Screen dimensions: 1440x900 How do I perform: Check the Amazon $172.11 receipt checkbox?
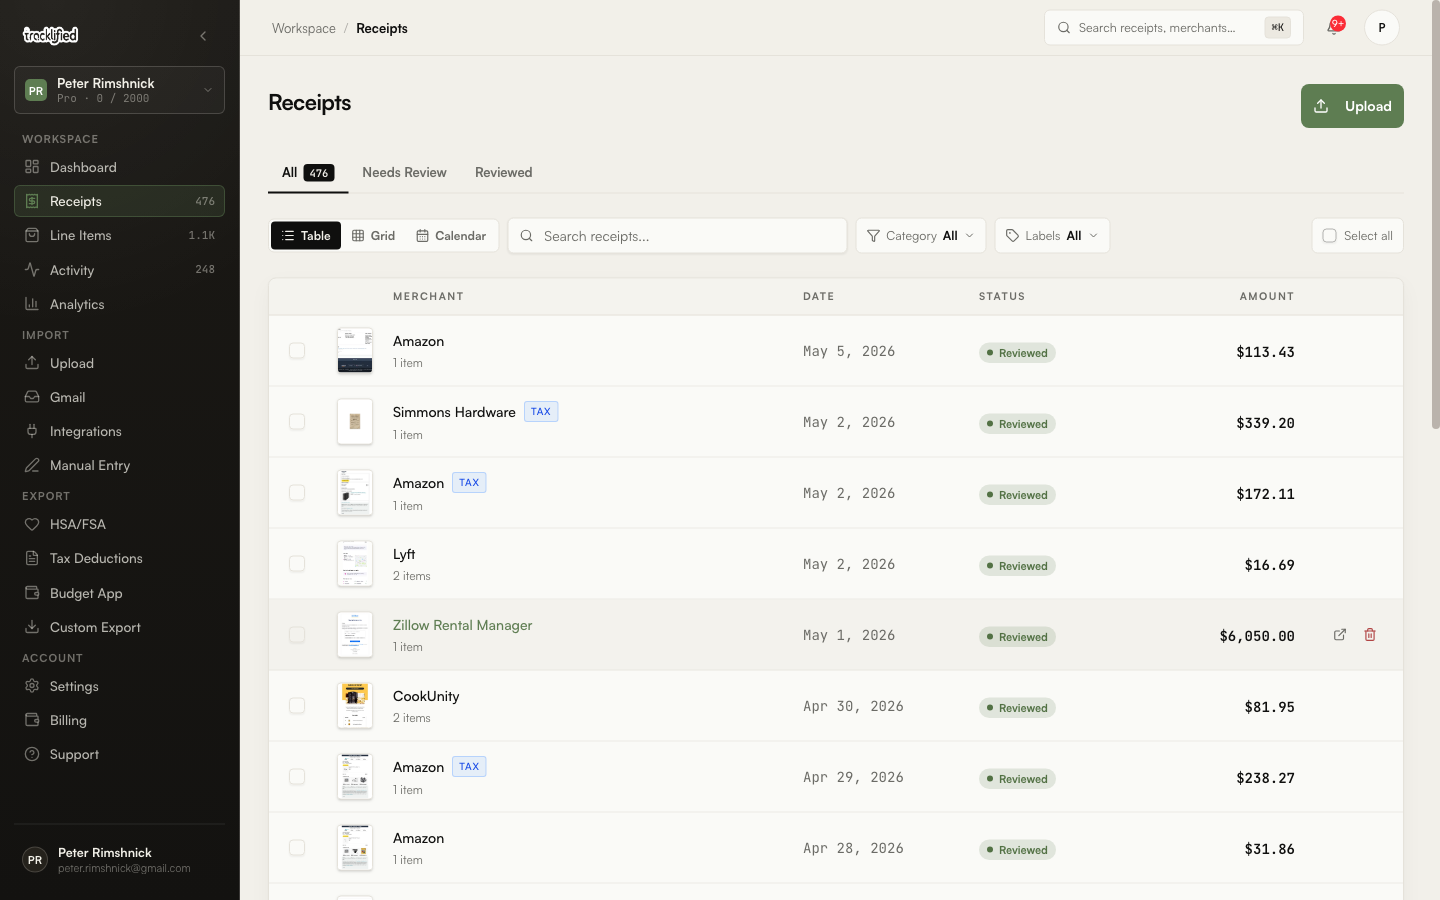click(297, 493)
